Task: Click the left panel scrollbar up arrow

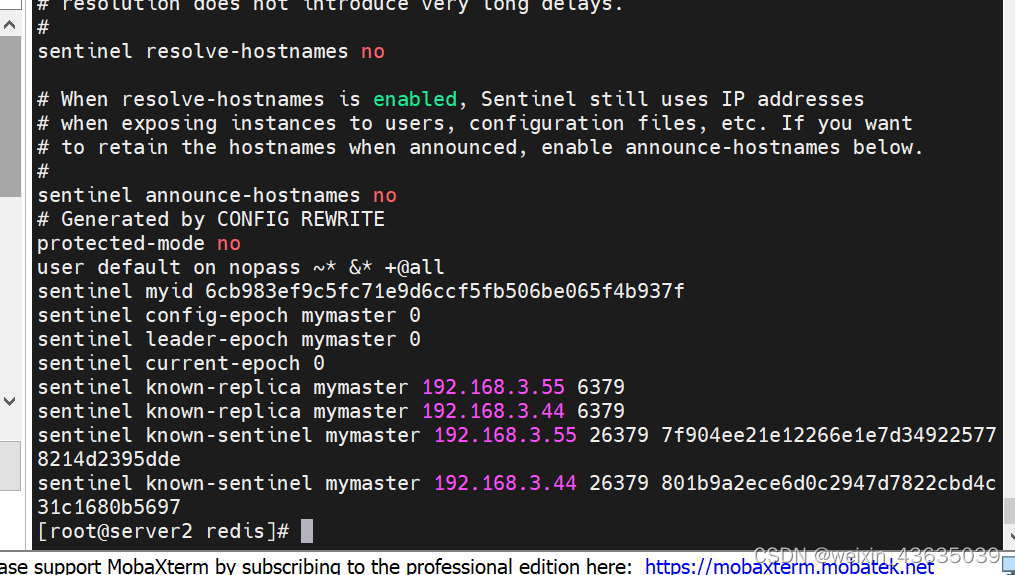Action: [10, 25]
